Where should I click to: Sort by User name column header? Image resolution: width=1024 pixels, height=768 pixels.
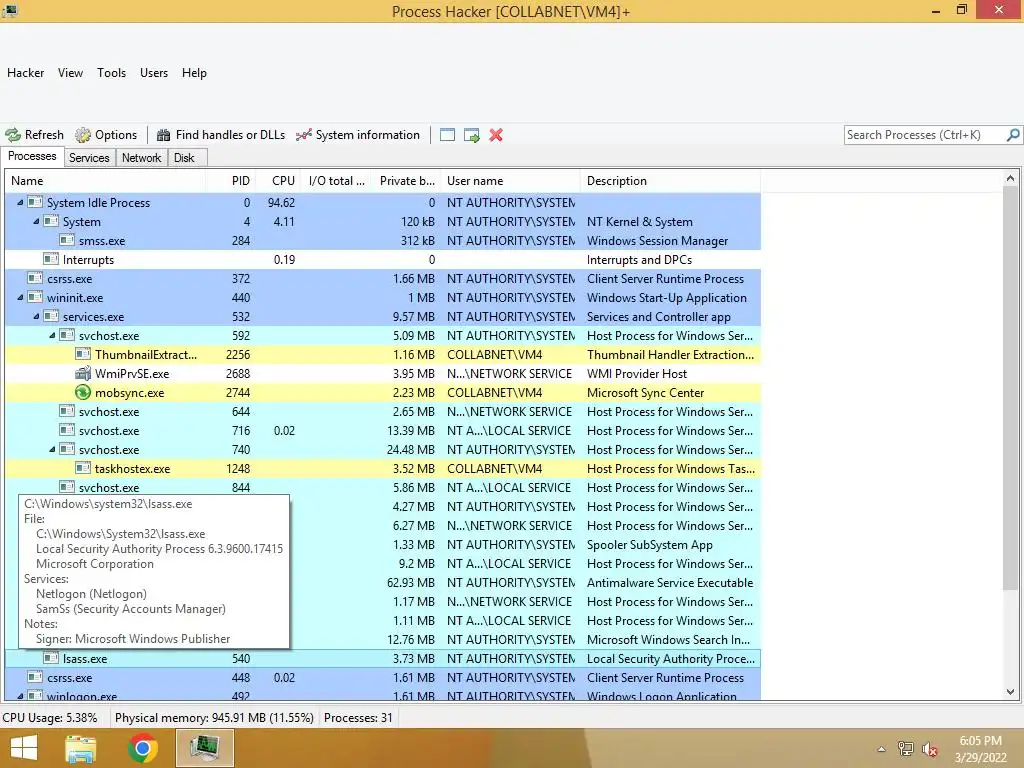click(510, 181)
